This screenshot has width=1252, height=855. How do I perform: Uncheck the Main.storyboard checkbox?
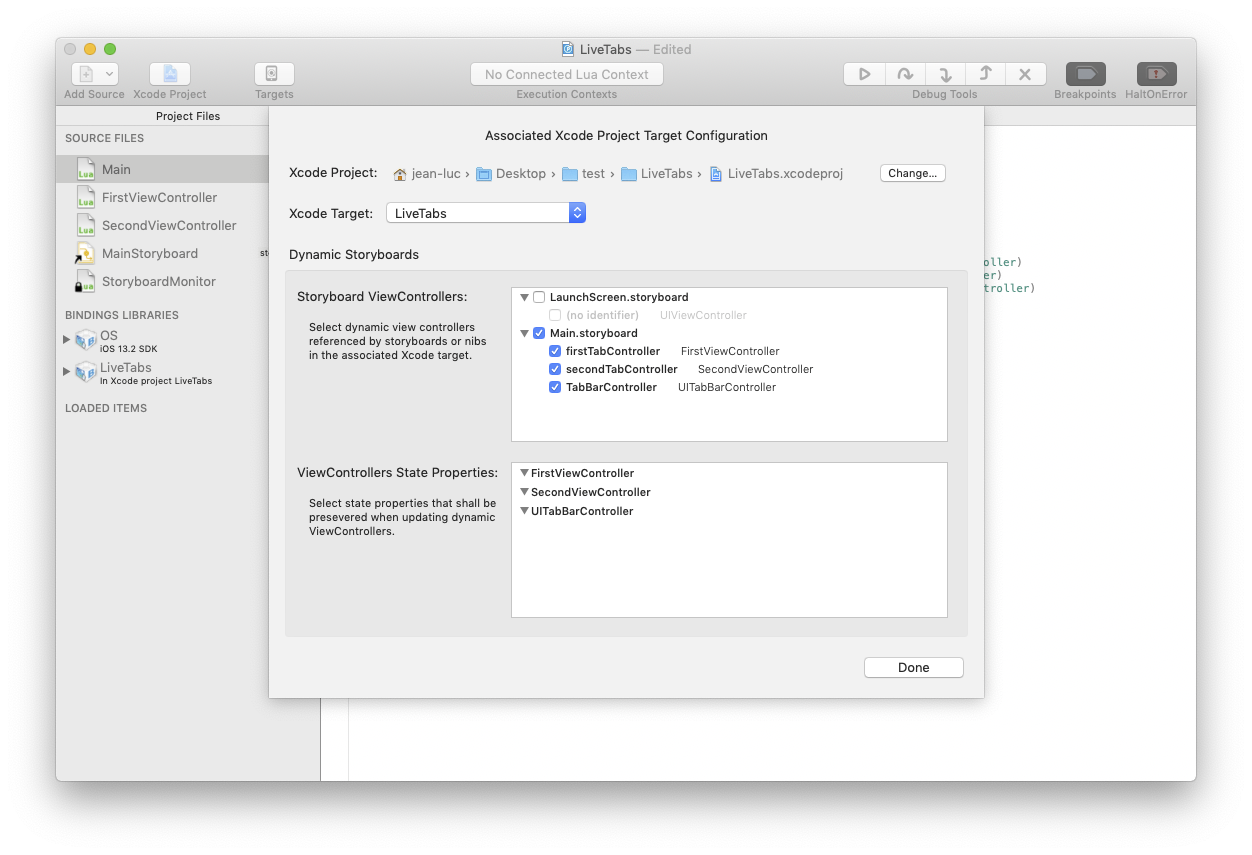coord(539,333)
